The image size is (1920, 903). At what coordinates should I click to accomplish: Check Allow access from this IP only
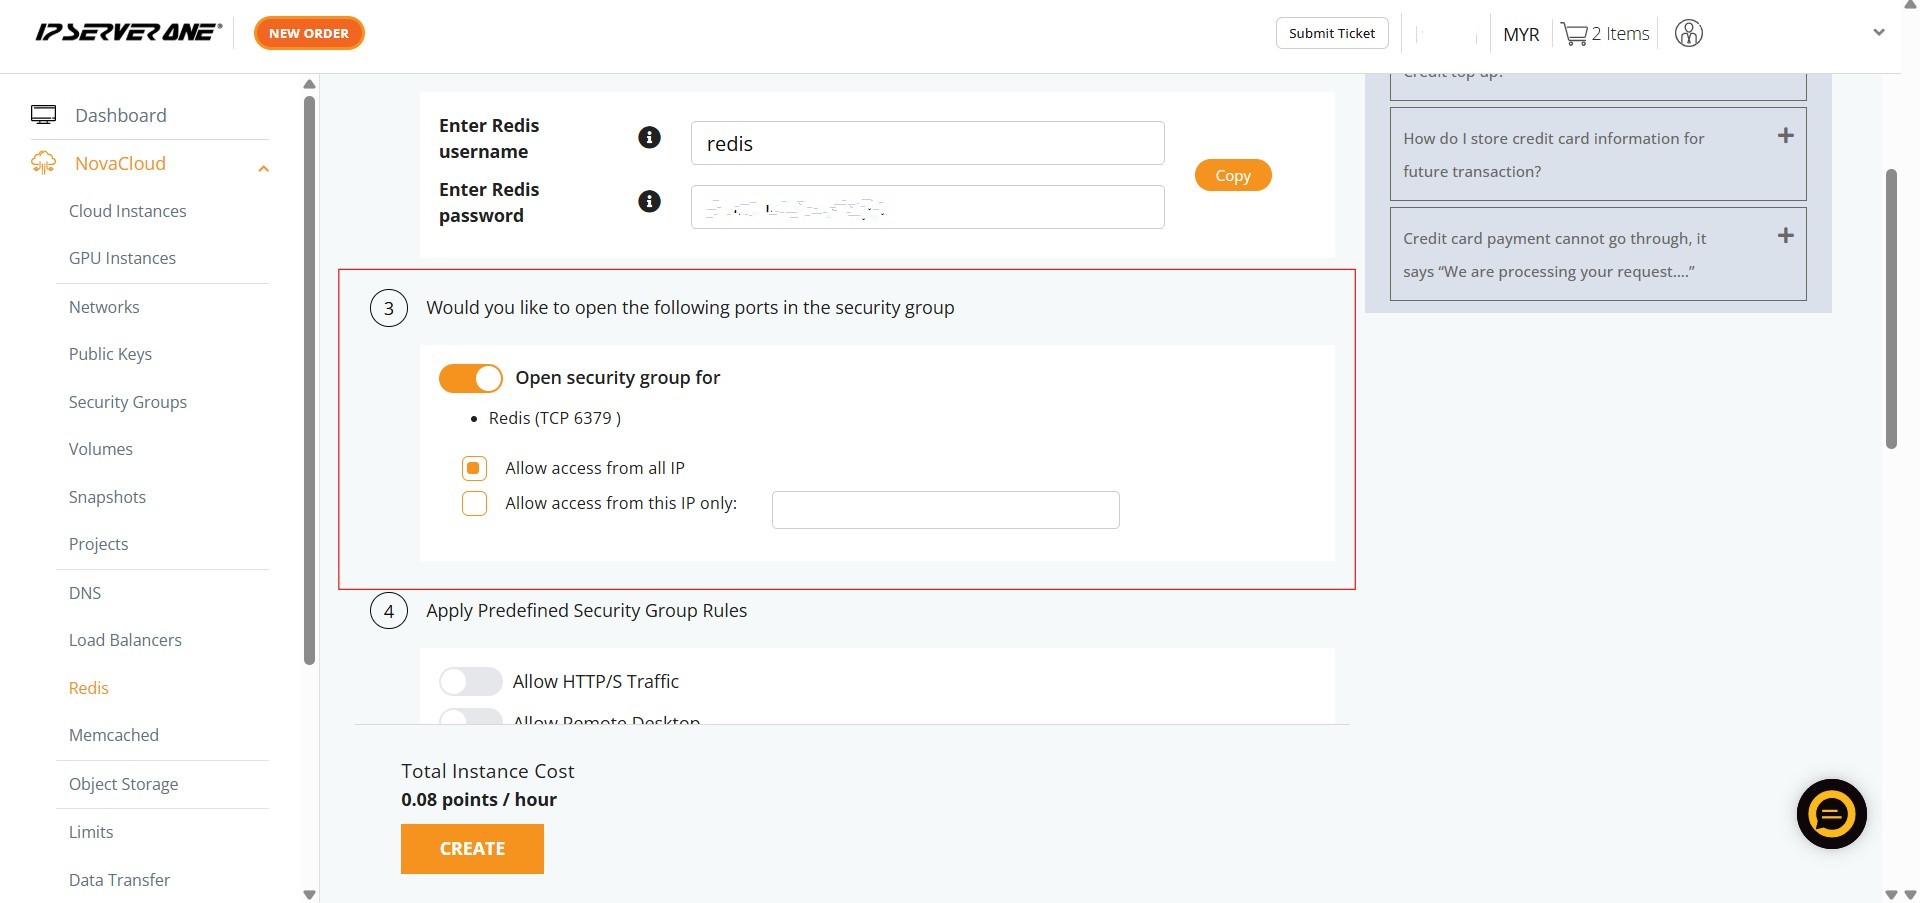[474, 503]
